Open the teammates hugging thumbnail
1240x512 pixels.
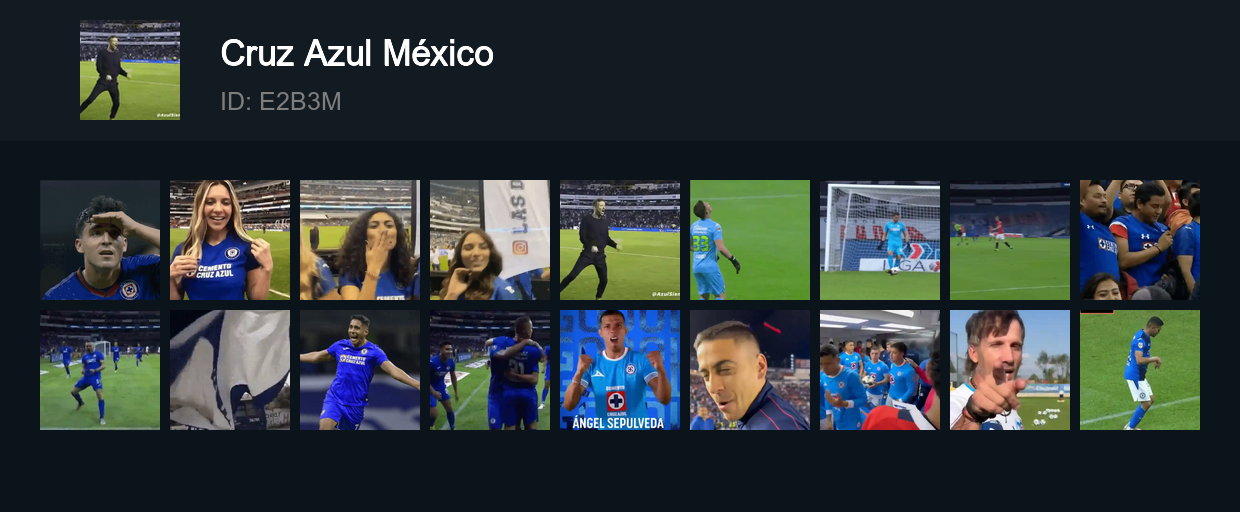pos(490,370)
